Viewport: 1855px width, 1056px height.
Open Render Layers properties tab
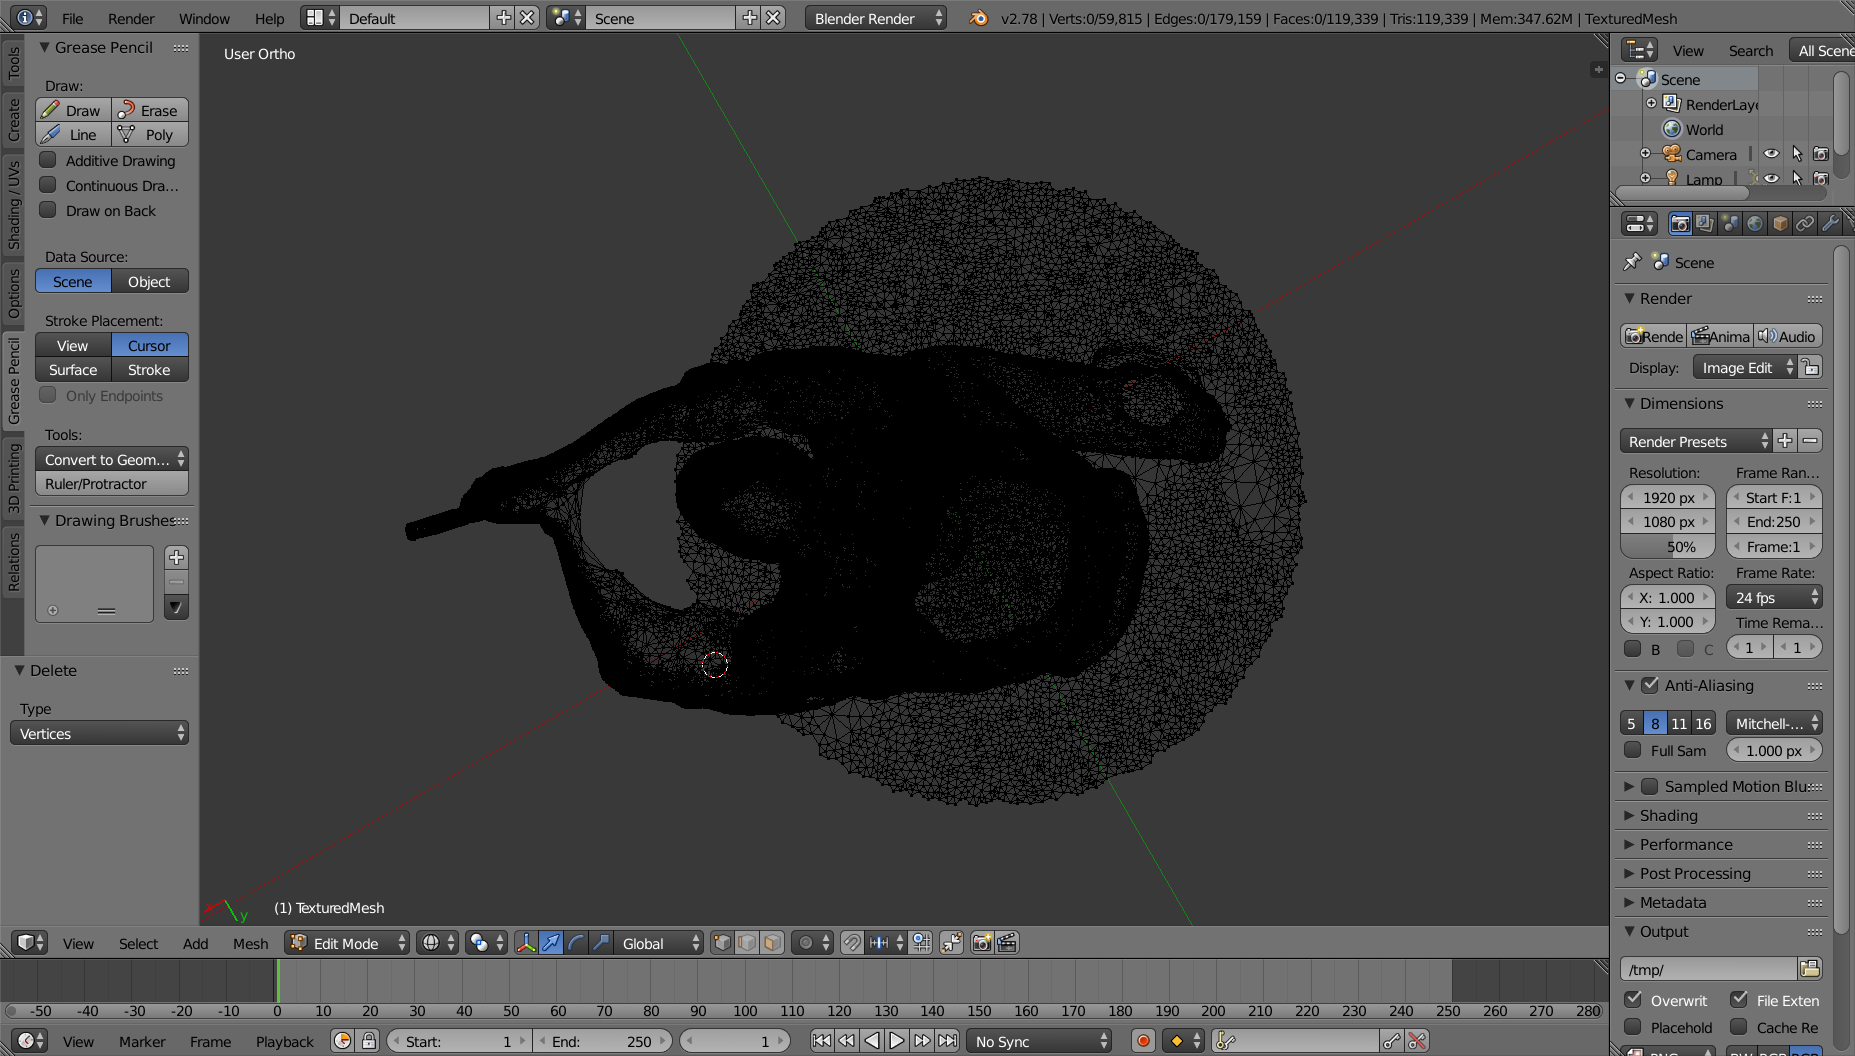point(1705,224)
